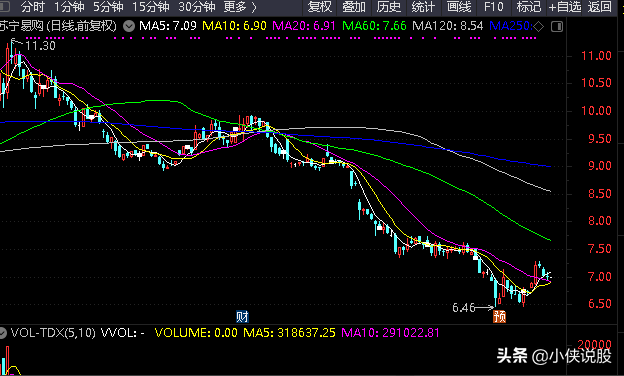The width and height of the screenshot is (624, 376).
Task: Select the 1分钟 period tab
Action: (69, 6)
